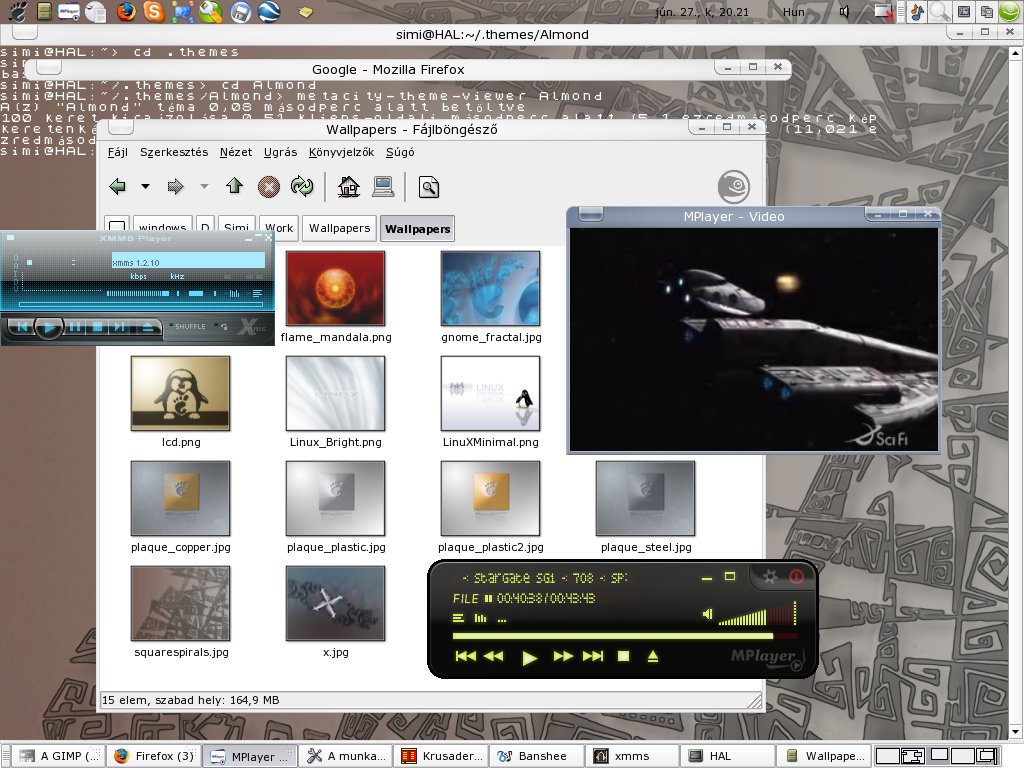Open the MPlayer launcher in top panel
This screenshot has width=1024, height=768.
pyautogui.click(x=69, y=11)
